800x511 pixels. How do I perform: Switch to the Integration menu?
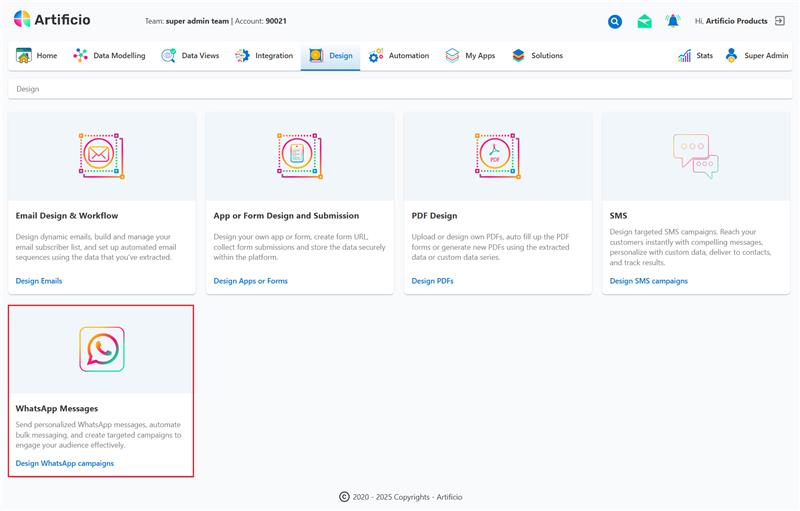click(x=274, y=56)
